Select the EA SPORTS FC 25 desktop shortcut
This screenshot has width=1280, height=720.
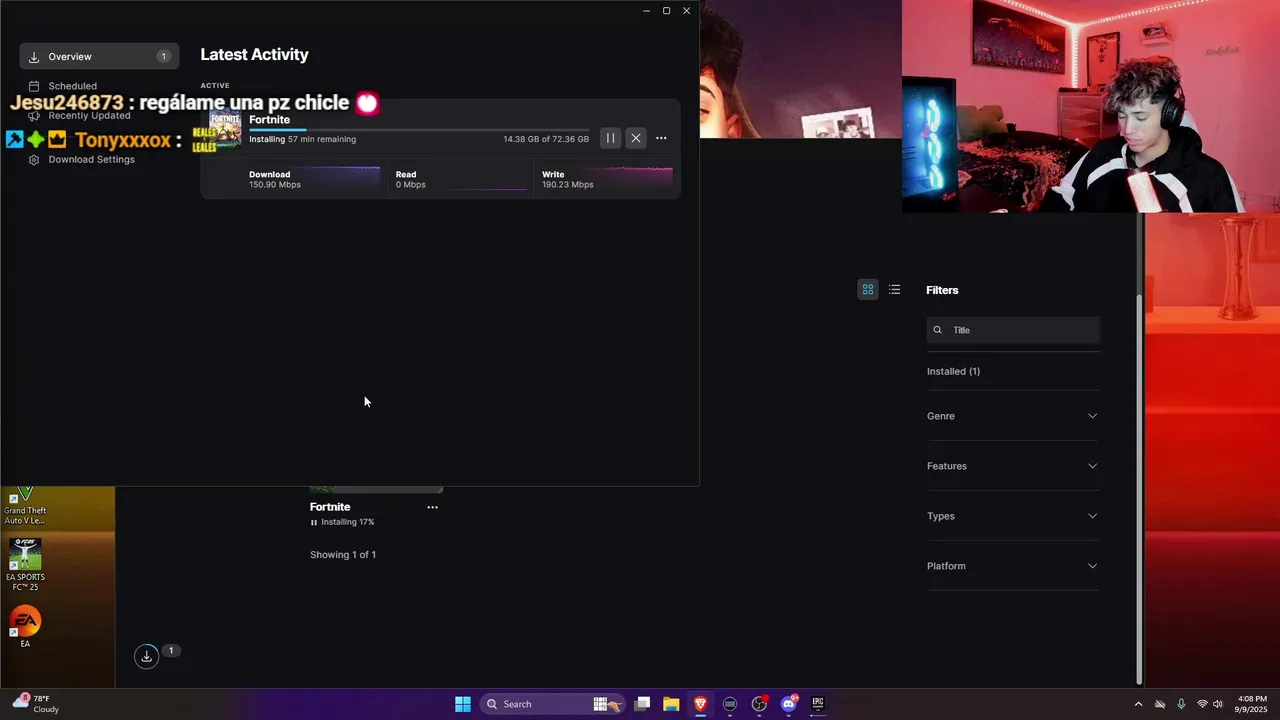coord(25,565)
